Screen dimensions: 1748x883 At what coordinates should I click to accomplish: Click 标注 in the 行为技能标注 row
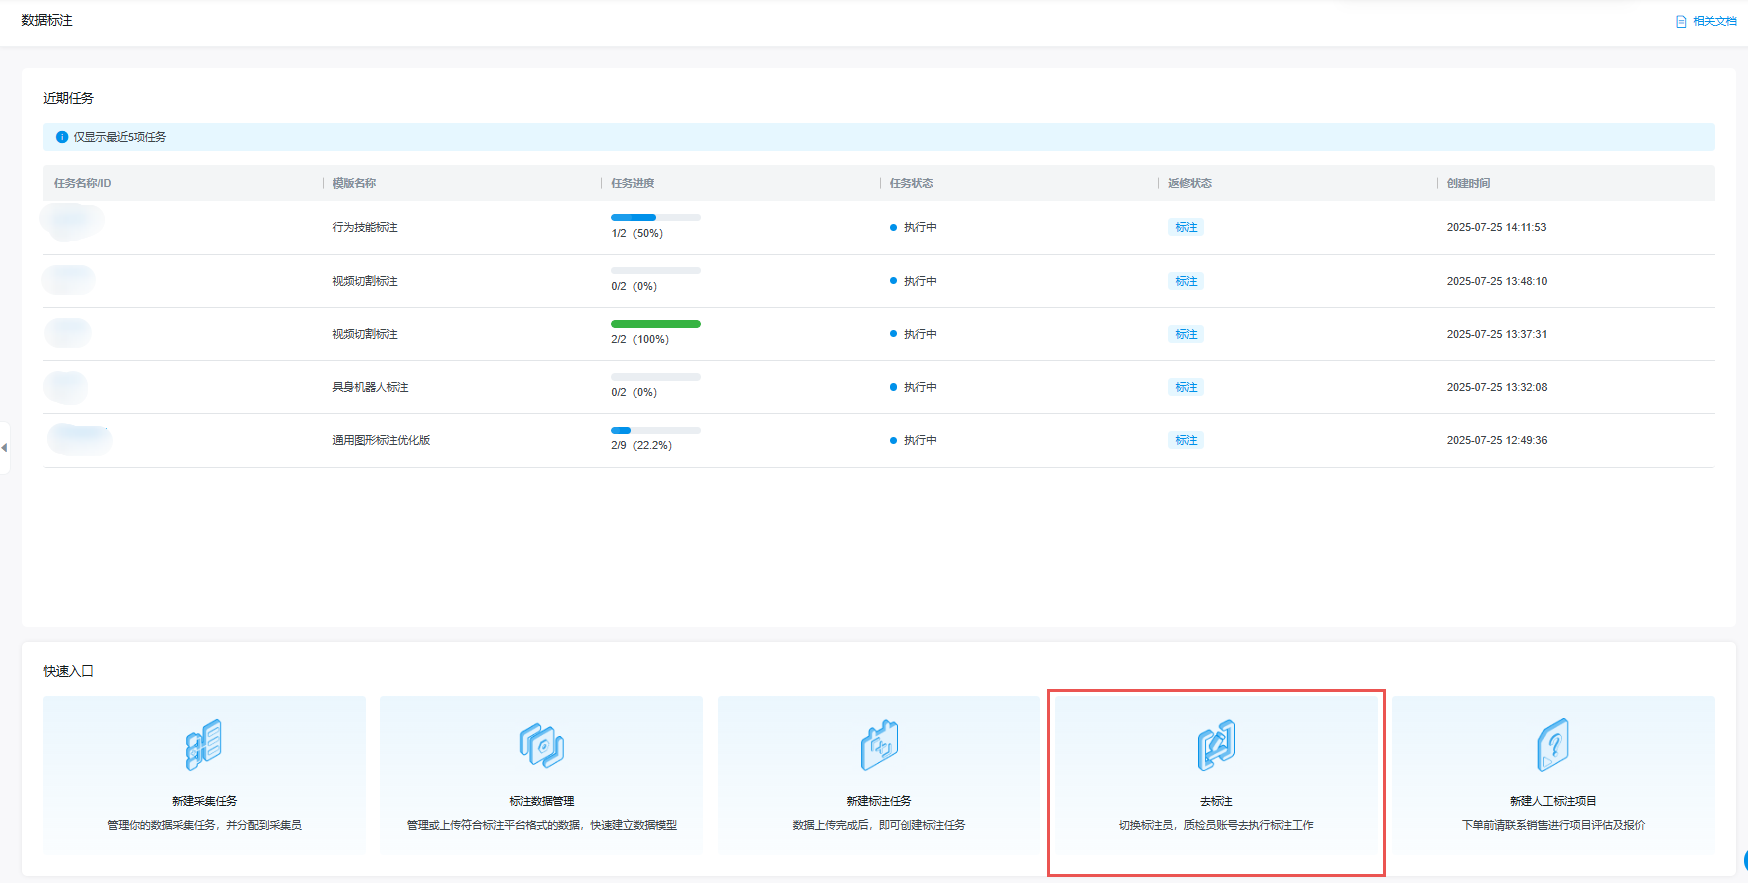point(1186,228)
